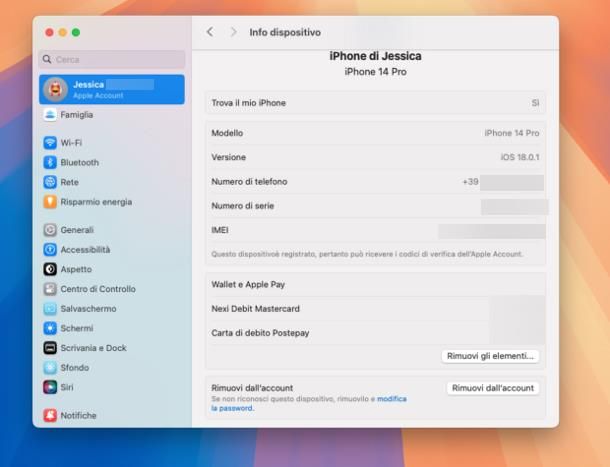The image size is (610, 467).
Task: Select the Rete globe icon
Action: pyautogui.click(x=50, y=182)
